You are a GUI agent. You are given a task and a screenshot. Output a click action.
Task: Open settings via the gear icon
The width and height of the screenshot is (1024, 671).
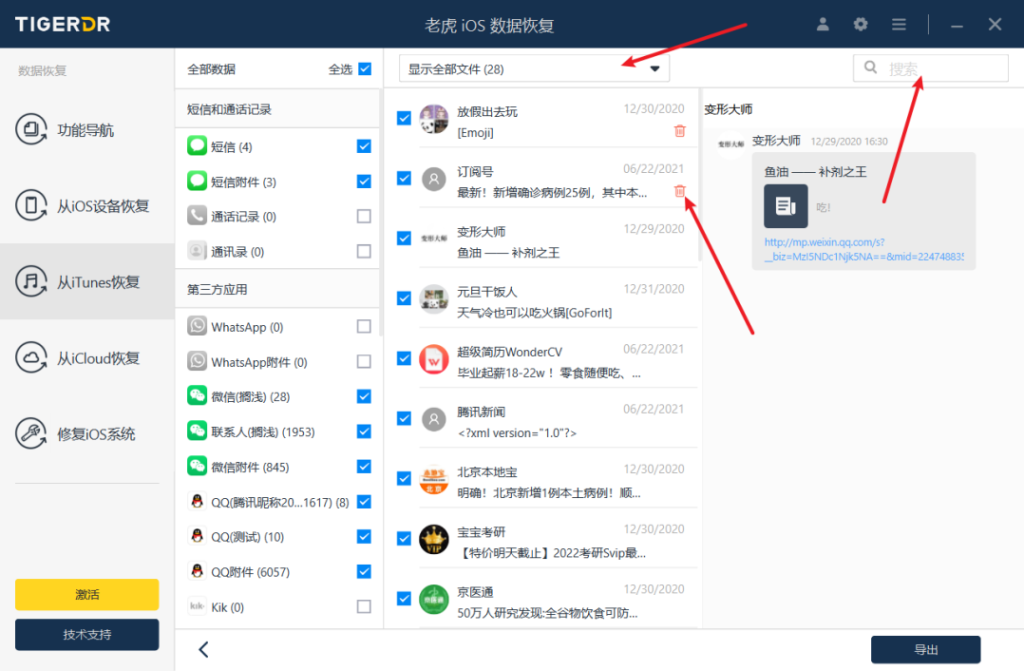click(860, 24)
